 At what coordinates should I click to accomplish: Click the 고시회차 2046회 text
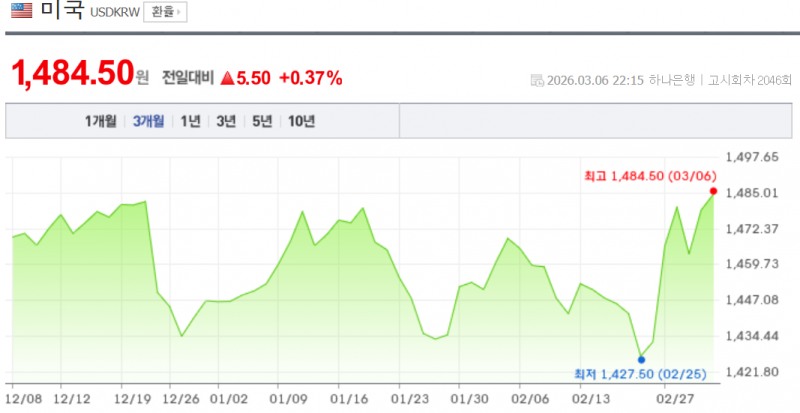749,81
